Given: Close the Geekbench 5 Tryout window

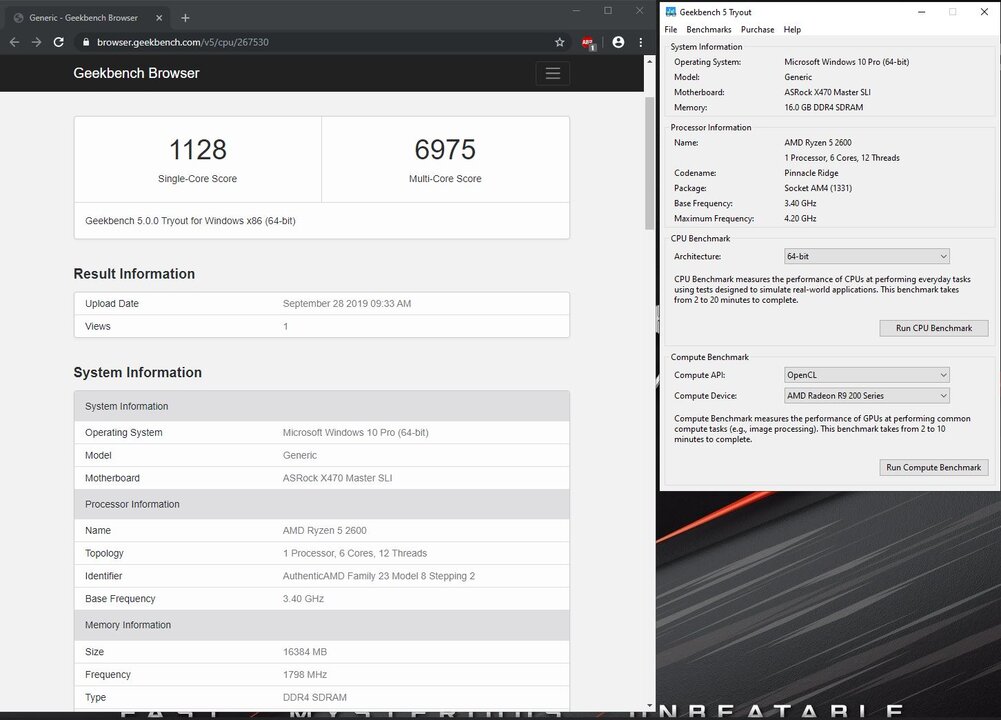Looking at the screenshot, I should click(x=984, y=12).
